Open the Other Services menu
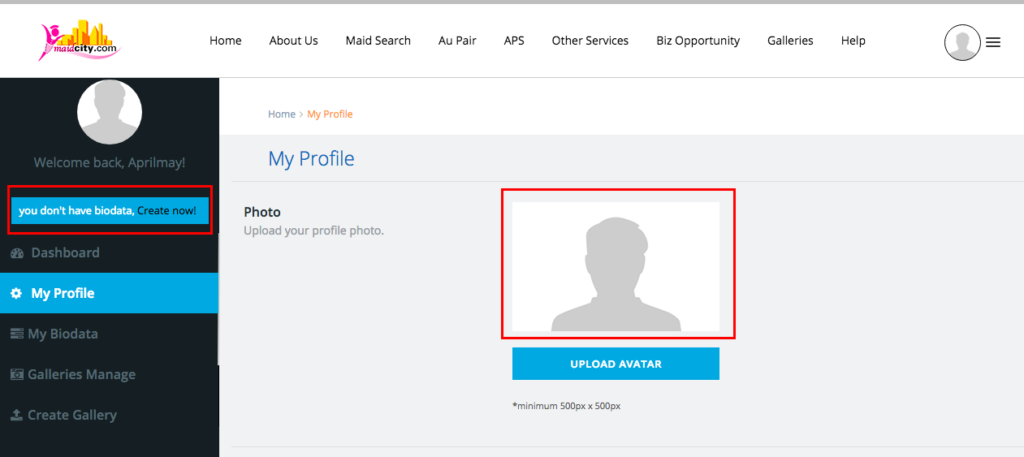This screenshot has width=1024, height=457. 590,40
